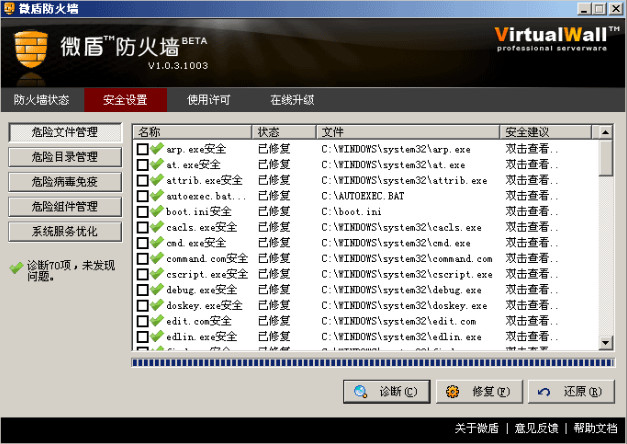Click the green check icon beside cmd.exe
The height and width of the screenshot is (444, 627).
coord(157,243)
